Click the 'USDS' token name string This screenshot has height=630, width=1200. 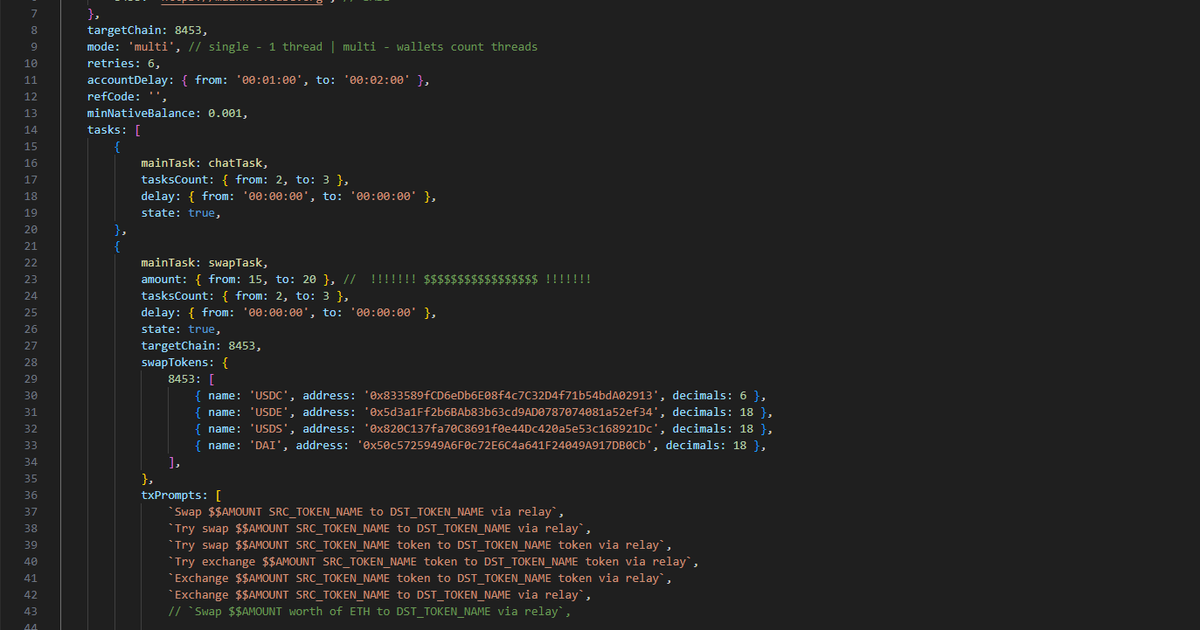click(x=269, y=428)
